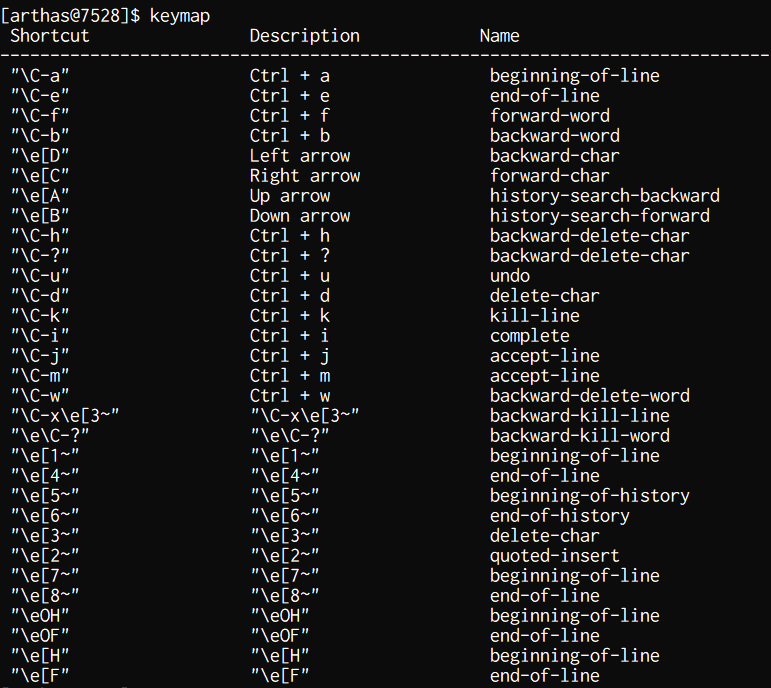Viewport: 771px width, 688px height.
Task: Click the 'backward-delete-word' entry
Action: (x=589, y=395)
